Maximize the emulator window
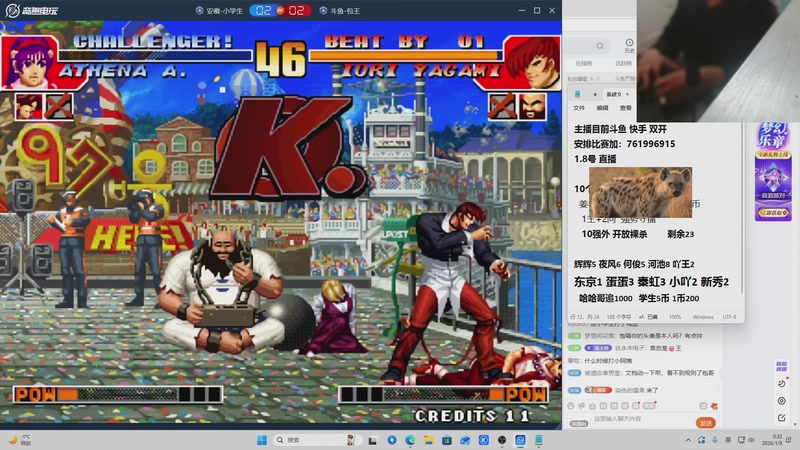The width and height of the screenshot is (800, 450). click(x=537, y=10)
